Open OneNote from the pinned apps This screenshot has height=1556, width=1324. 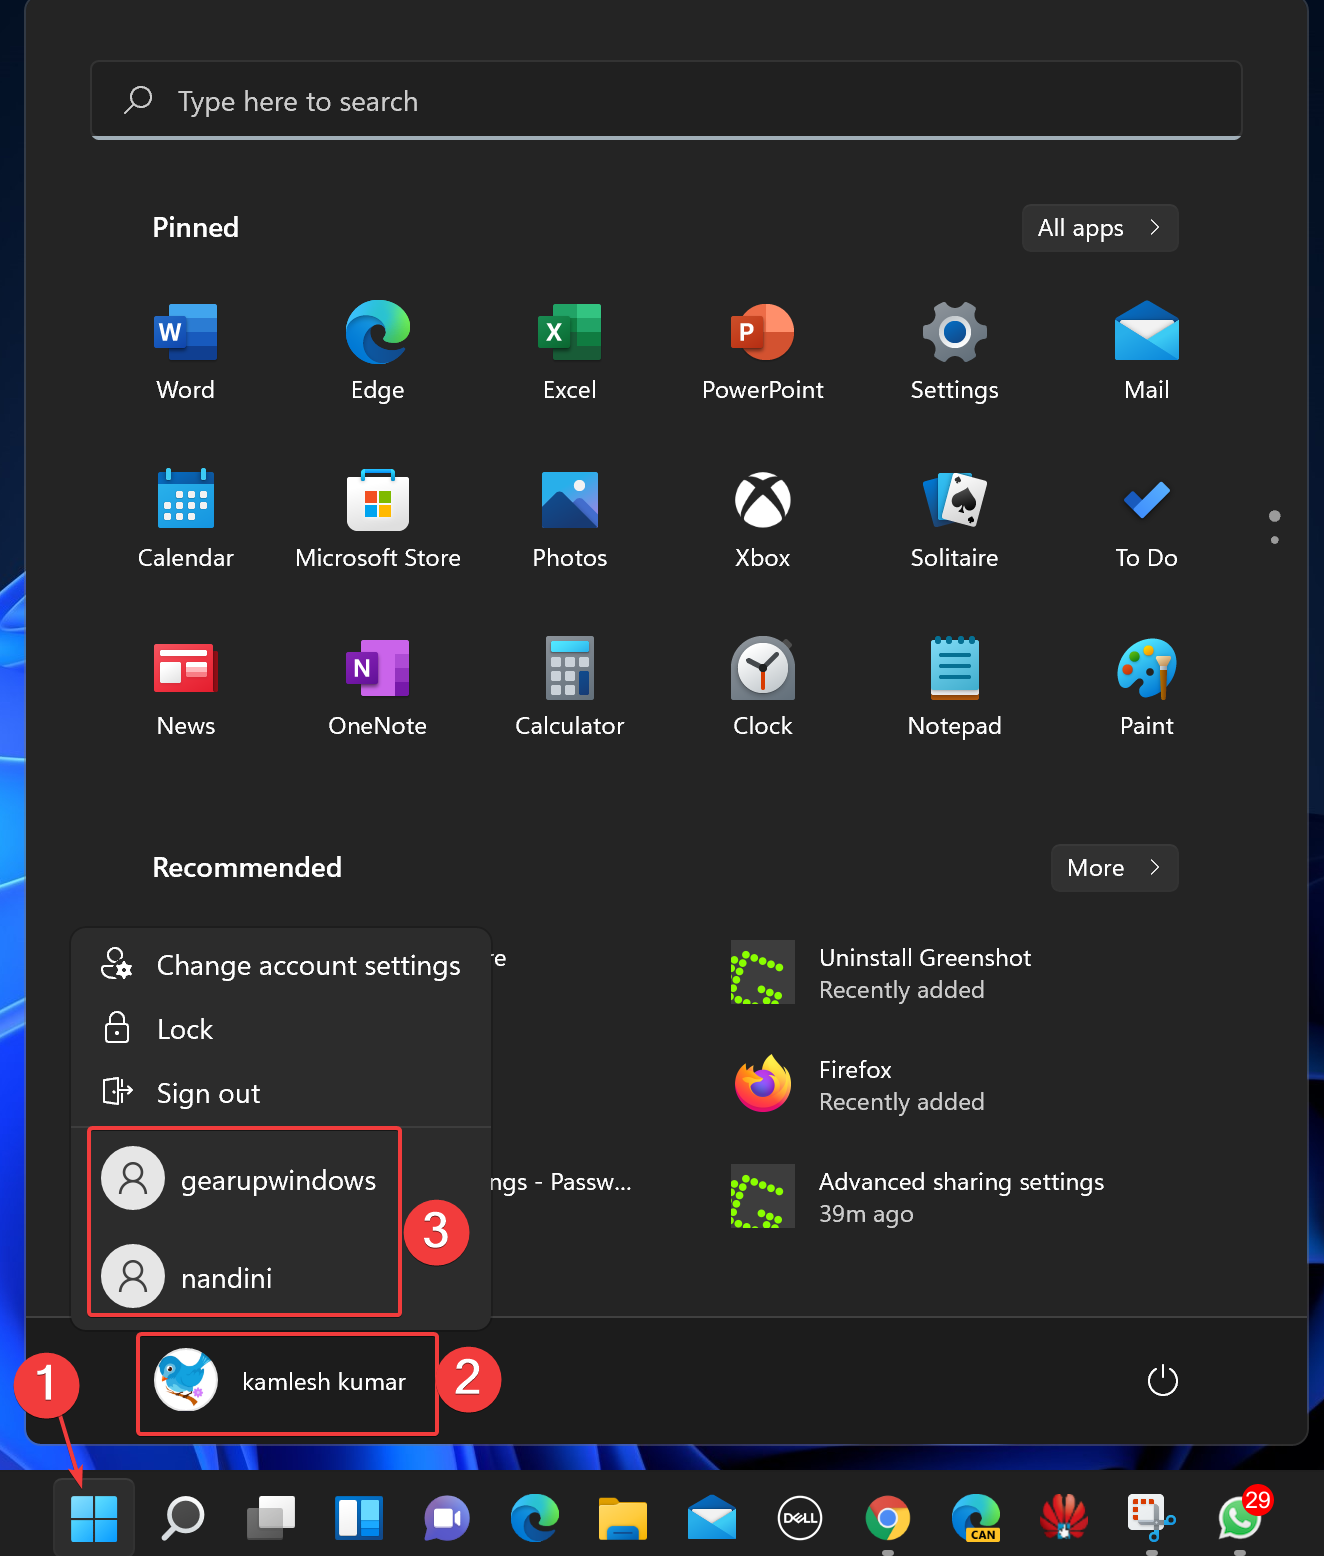pos(378,688)
